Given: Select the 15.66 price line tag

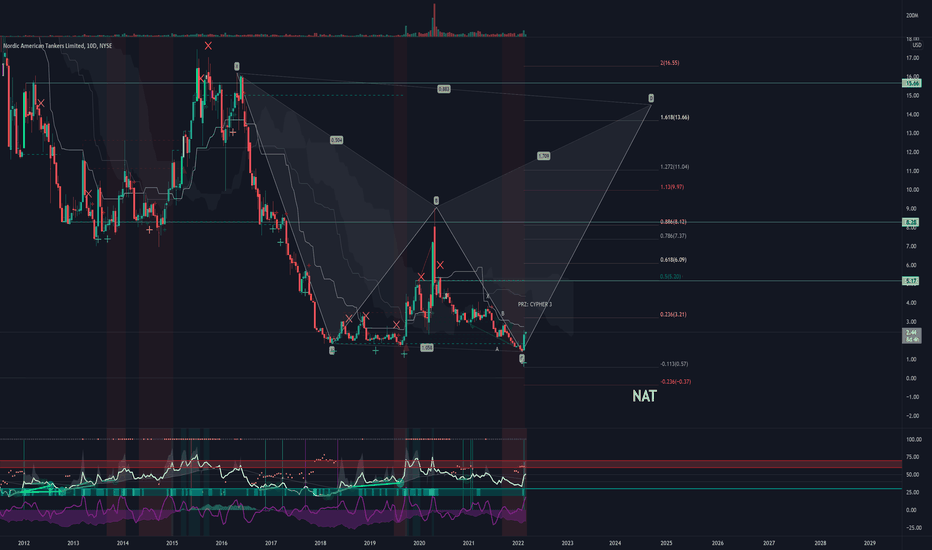Looking at the screenshot, I should 911,83.
